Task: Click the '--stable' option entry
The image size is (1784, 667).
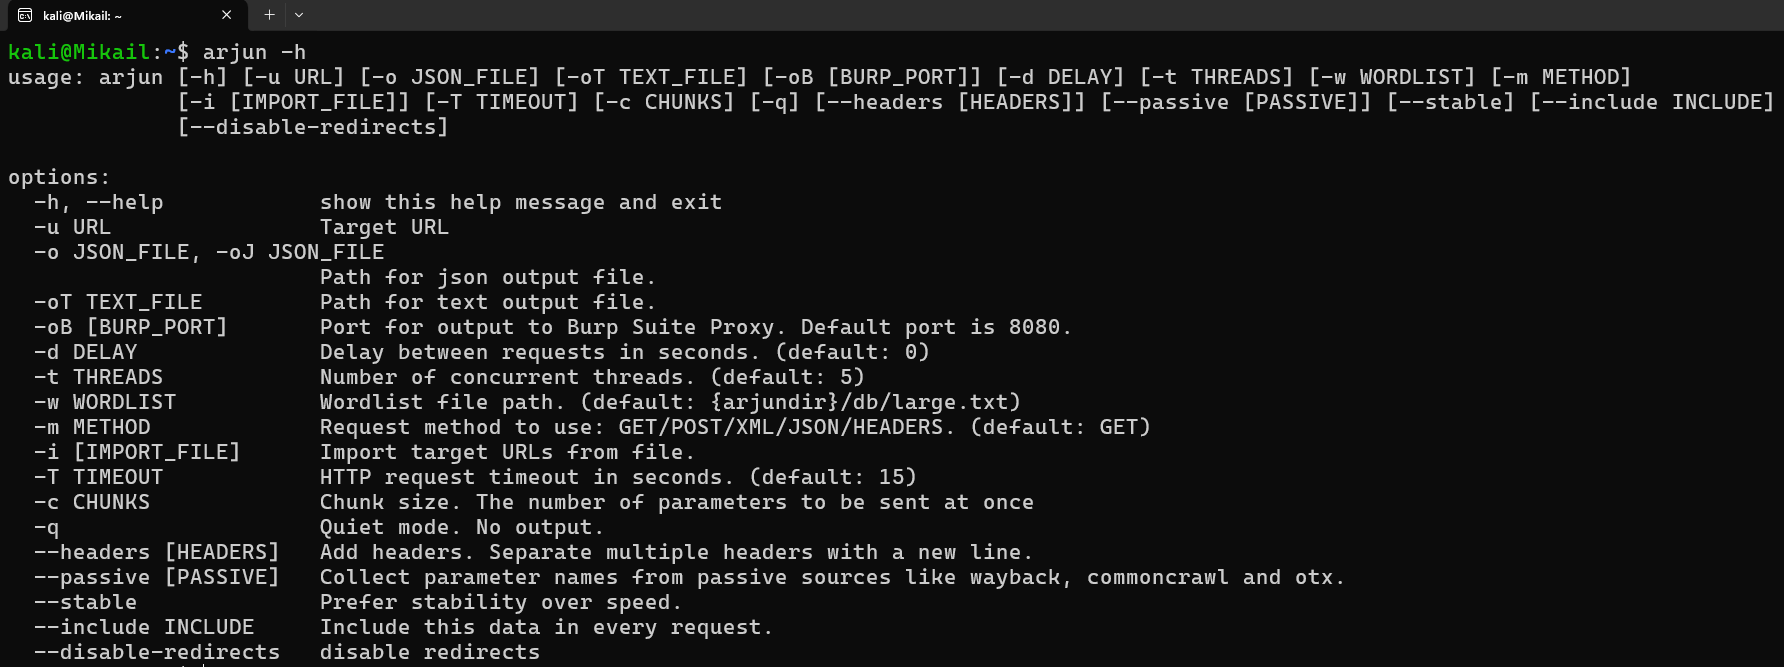Action: click(85, 602)
